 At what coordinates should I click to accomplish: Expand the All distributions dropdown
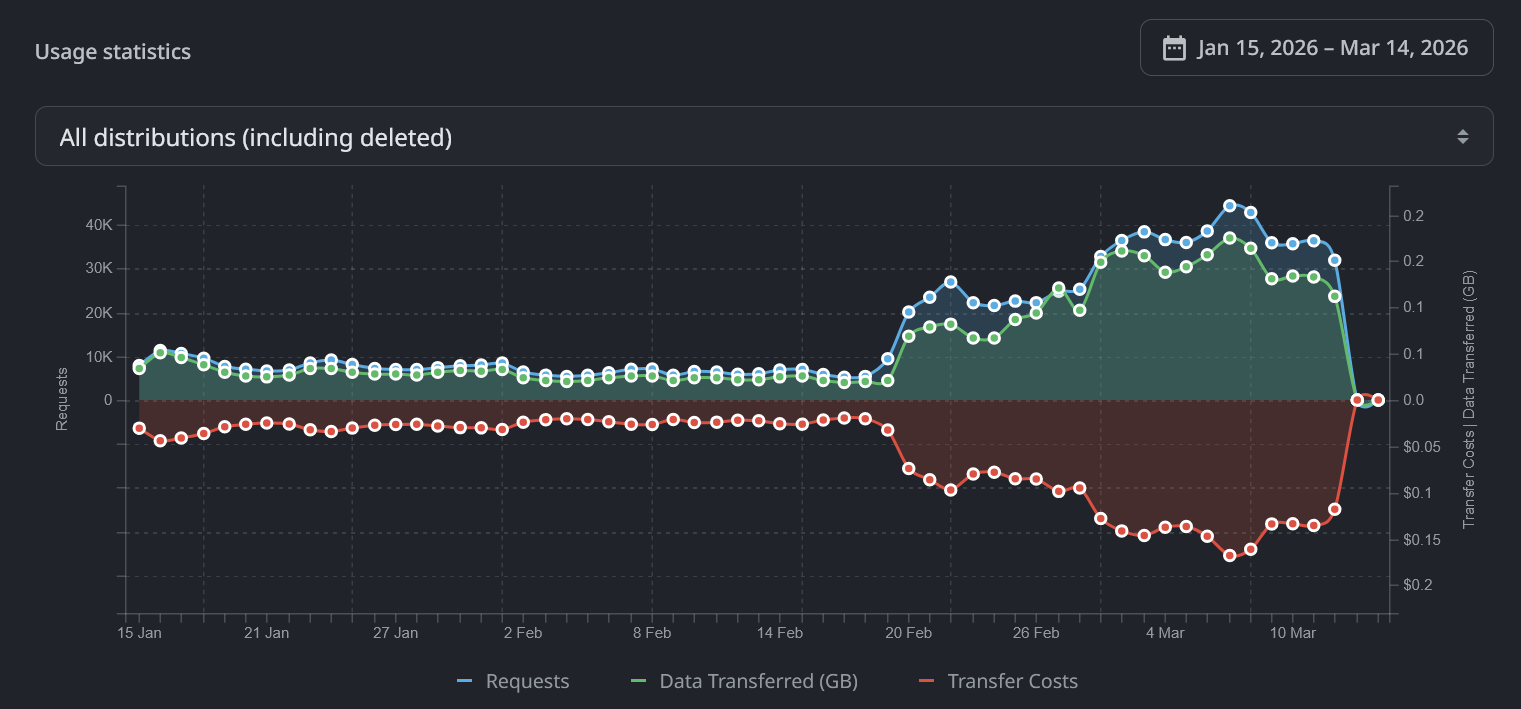(x=763, y=137)
